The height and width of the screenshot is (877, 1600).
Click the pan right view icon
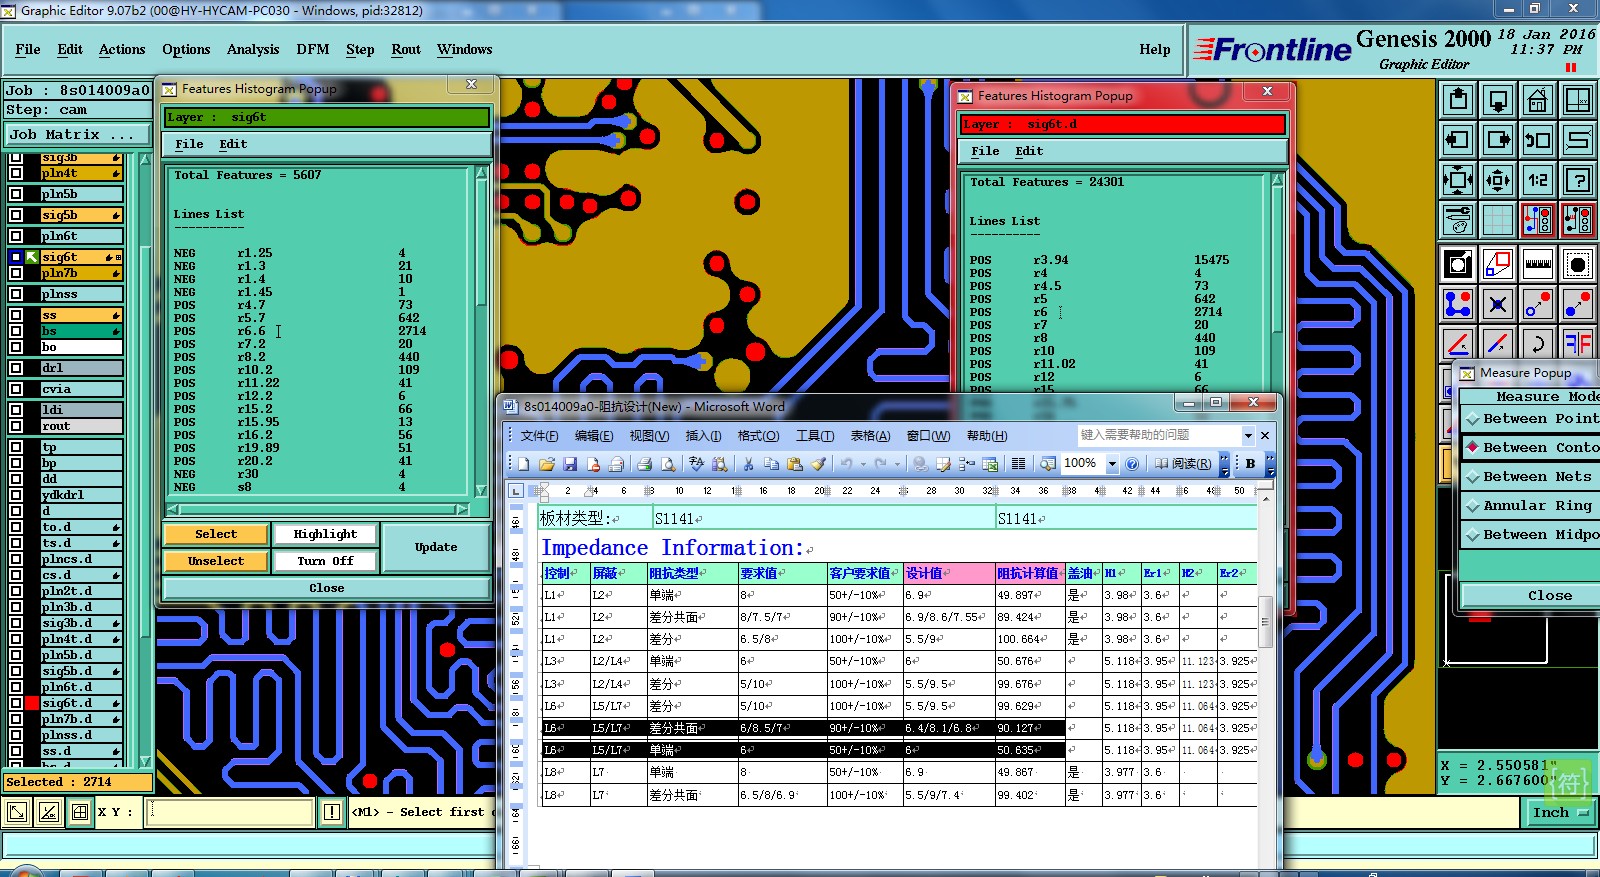[x=1498, y=140]
